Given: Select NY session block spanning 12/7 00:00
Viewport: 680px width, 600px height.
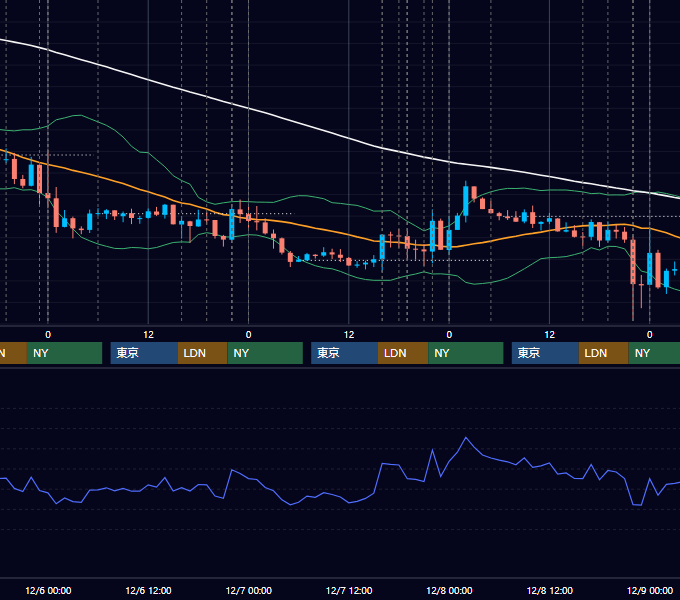Looking at the screenshot, I should coord(265,353).
